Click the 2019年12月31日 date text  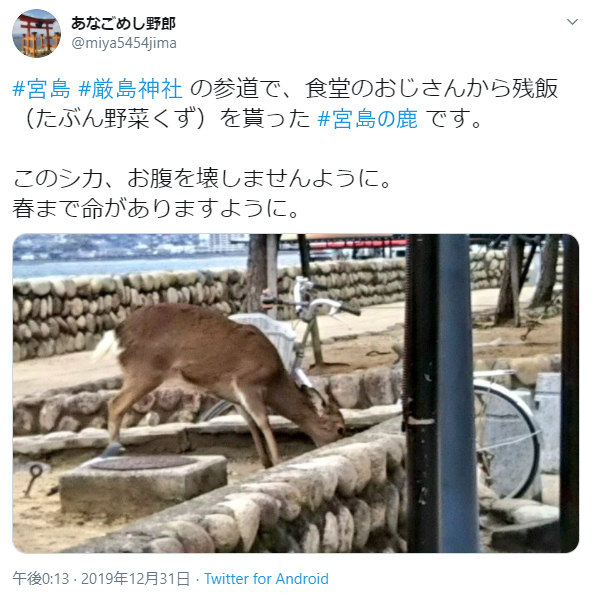pyautogui.click(x=136, y=579)
